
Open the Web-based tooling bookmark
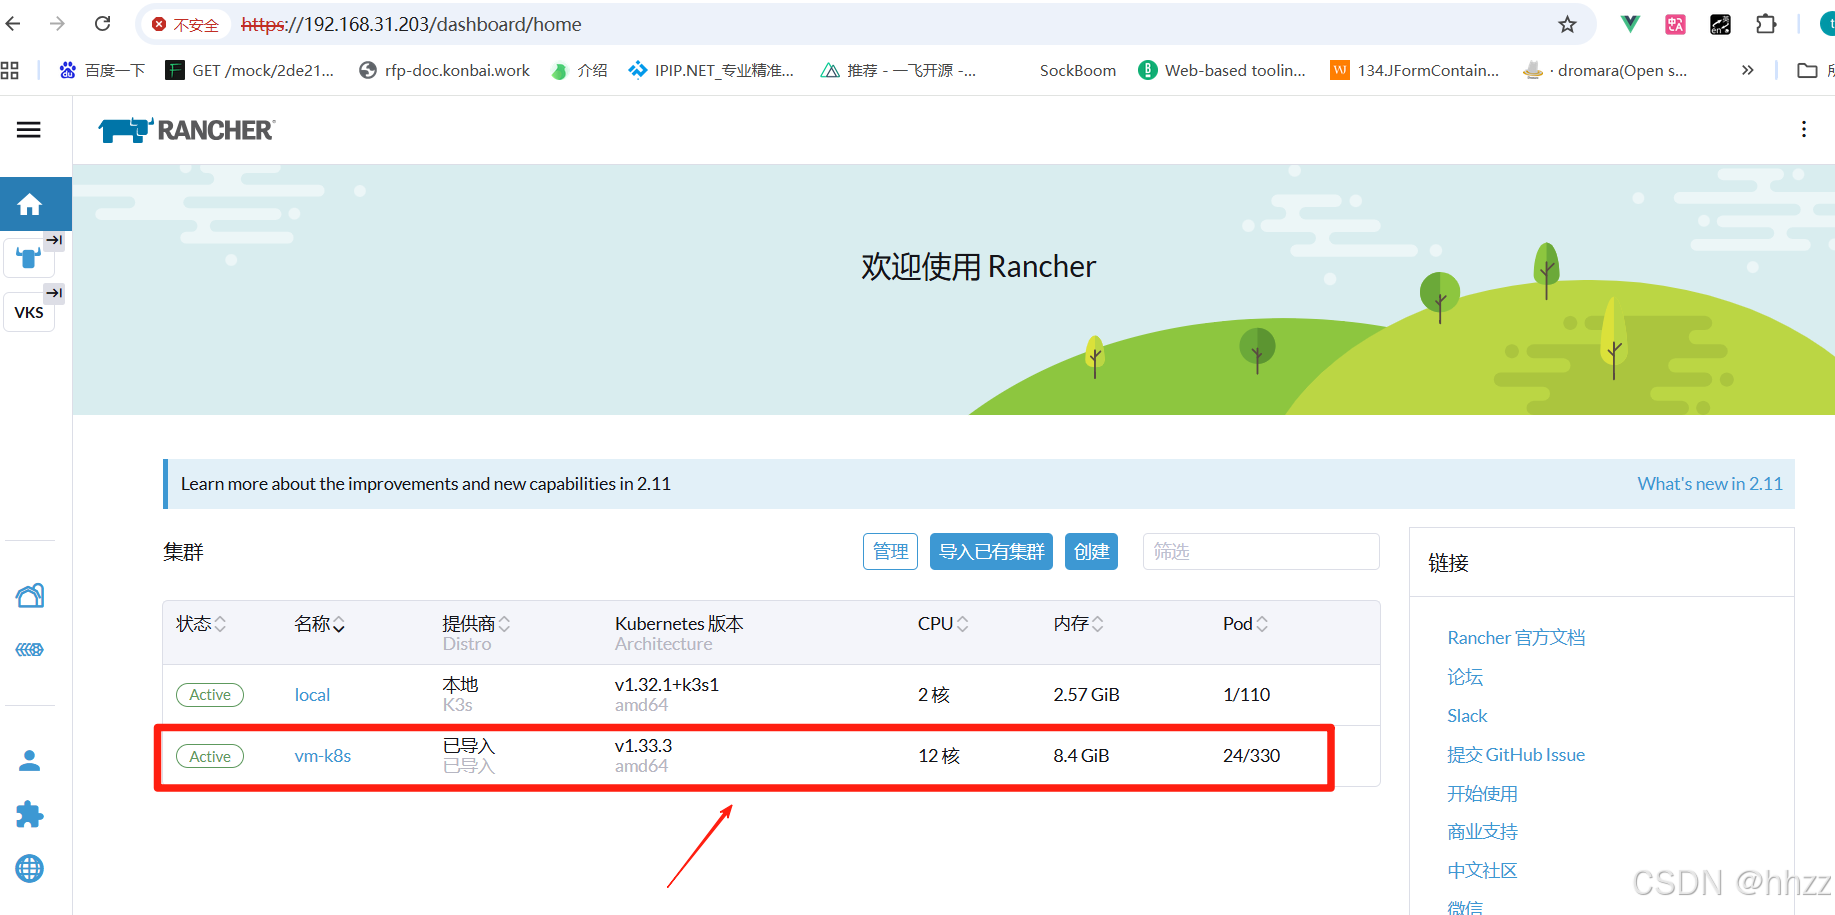pos(1222,70)
